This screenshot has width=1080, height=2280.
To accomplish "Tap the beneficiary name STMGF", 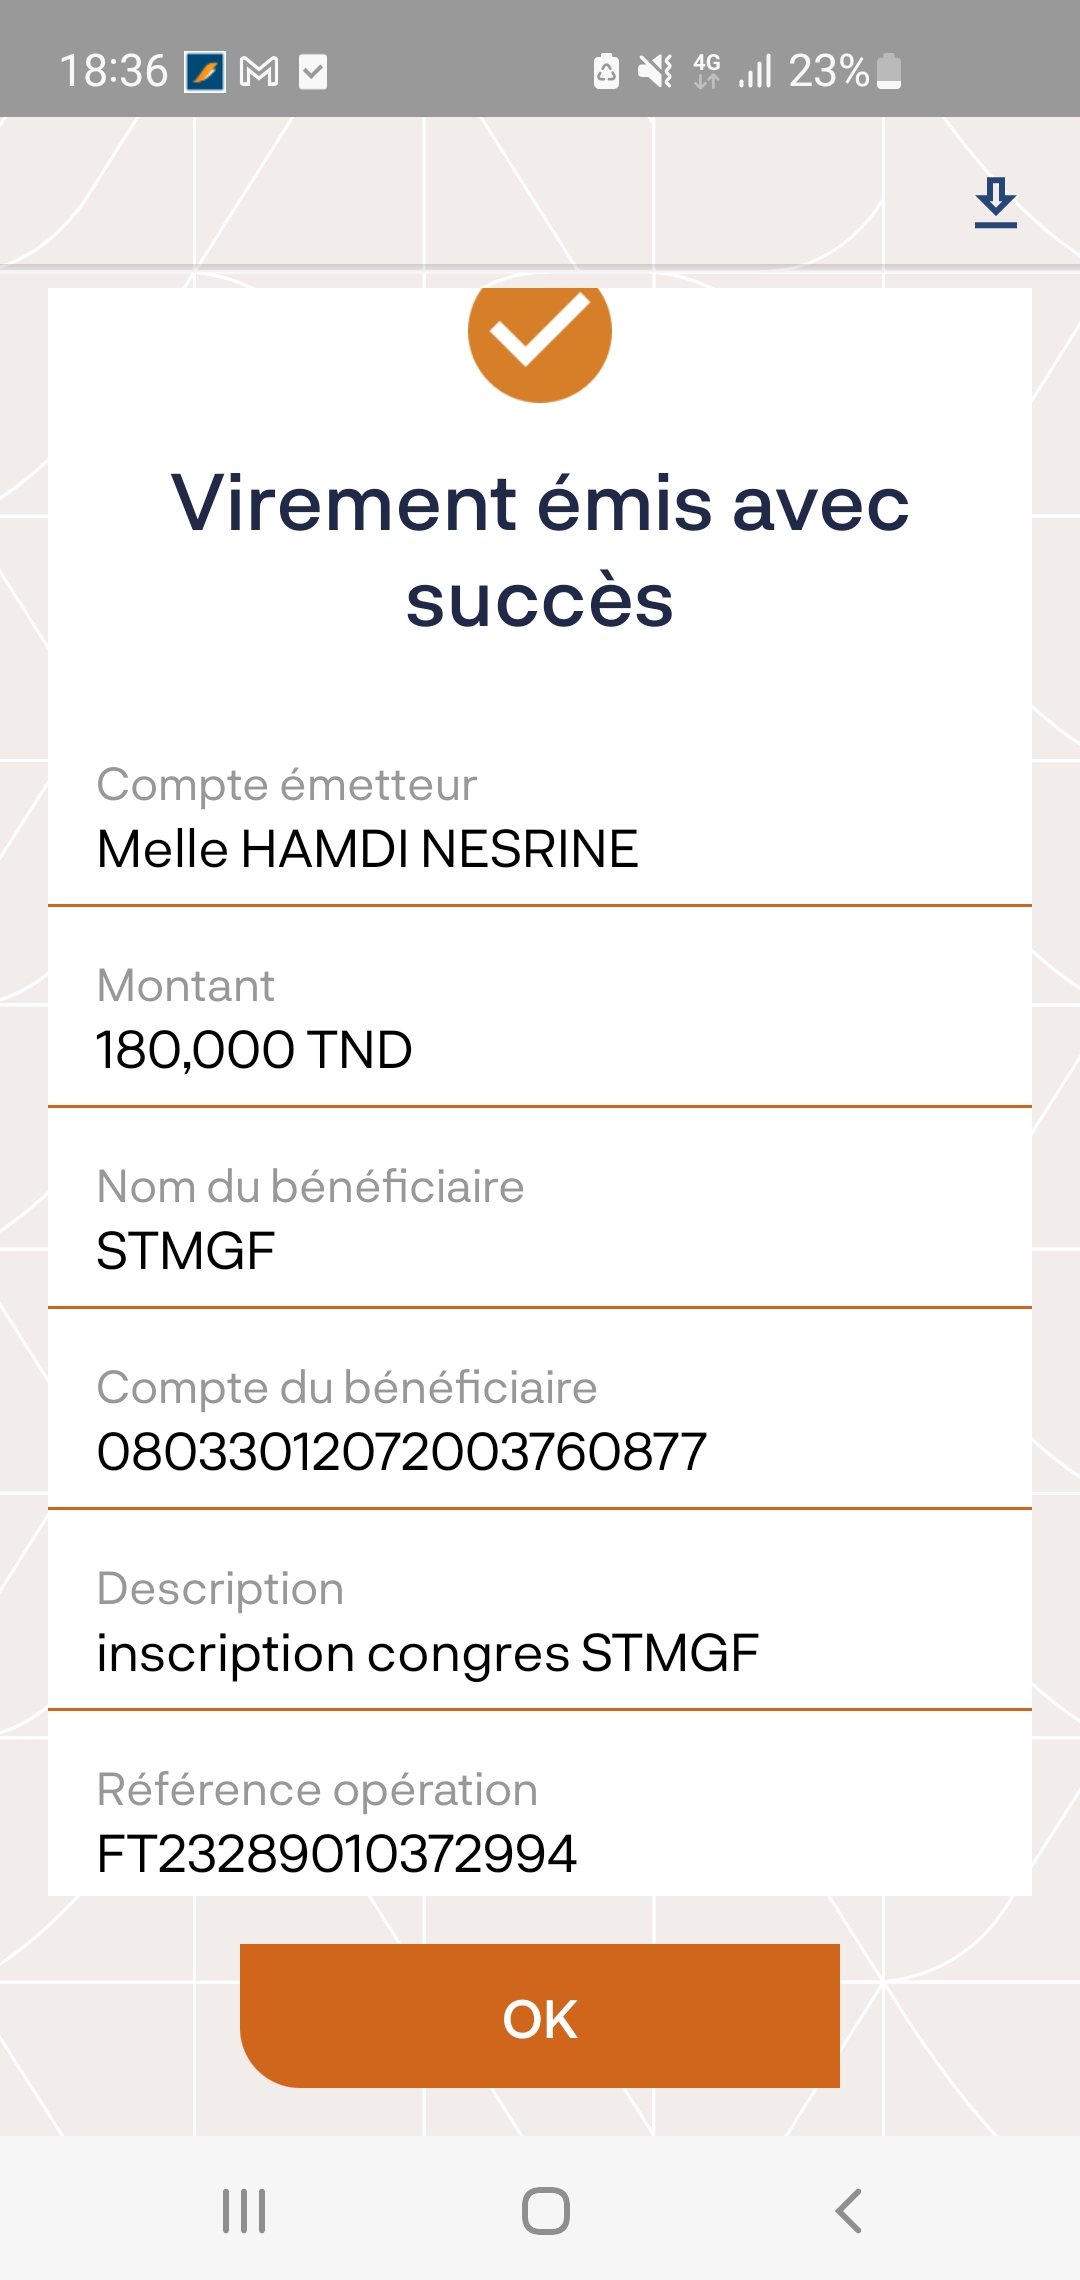I will pyautogui.click(x=186, y=1251).
